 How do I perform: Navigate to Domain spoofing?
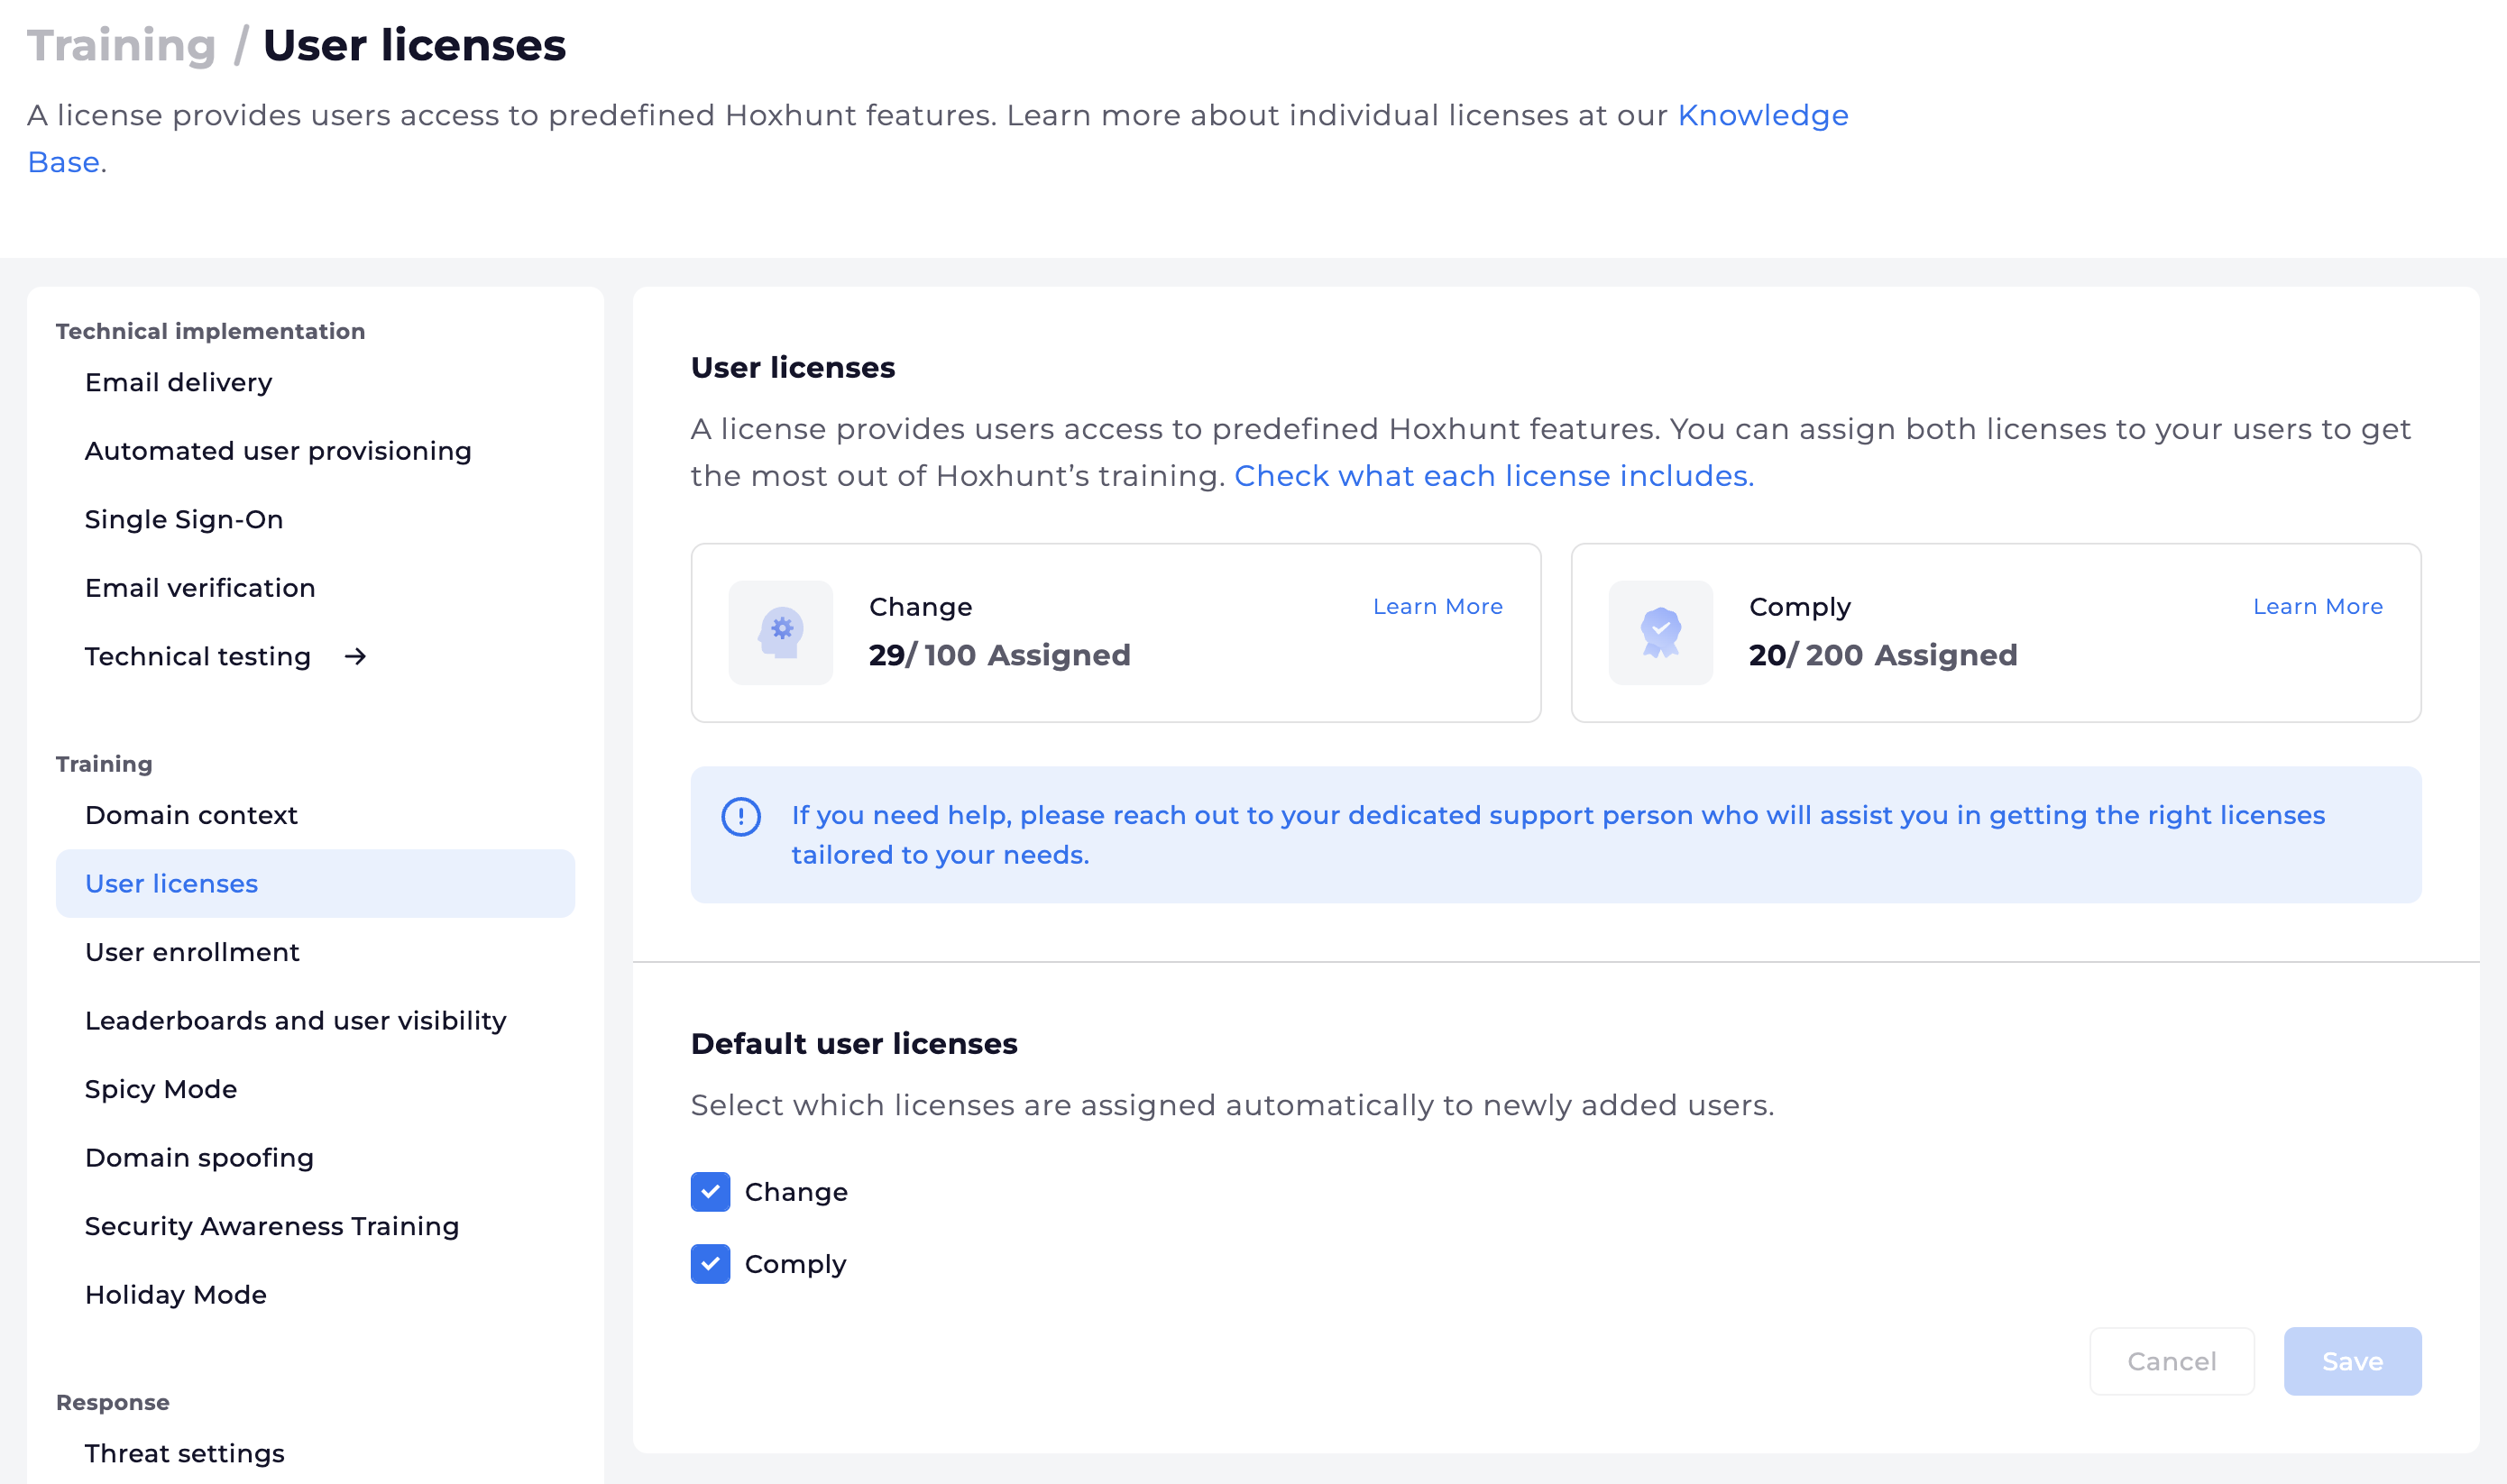point(315,1157)
